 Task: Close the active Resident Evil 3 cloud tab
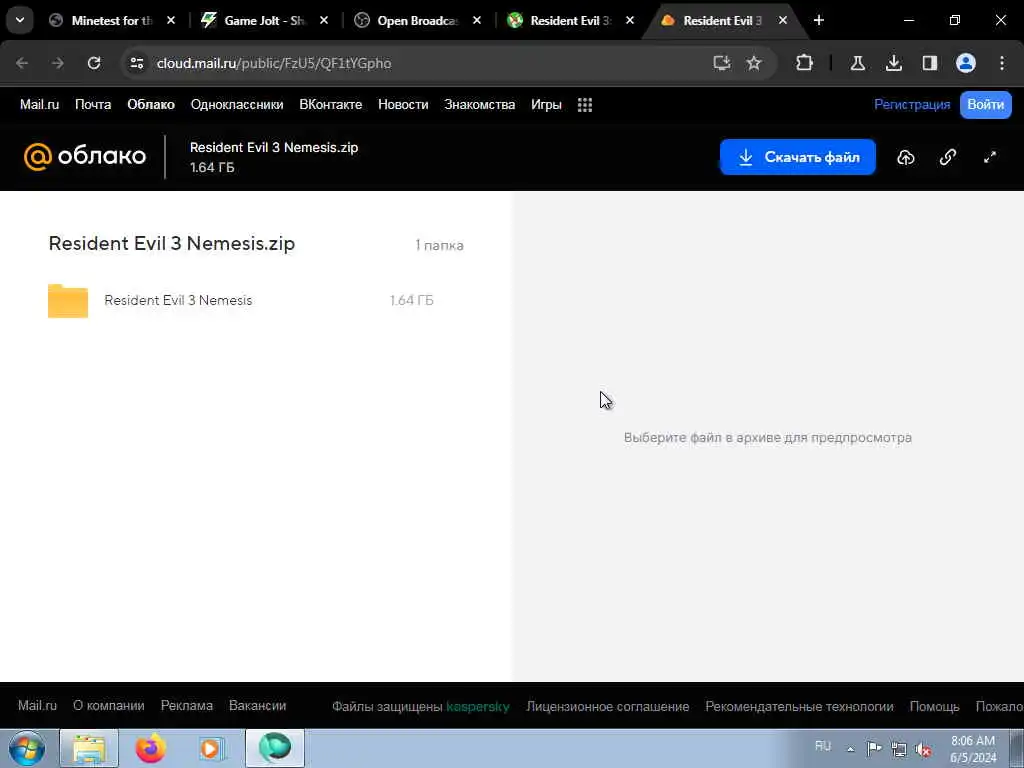coord(782,20)
